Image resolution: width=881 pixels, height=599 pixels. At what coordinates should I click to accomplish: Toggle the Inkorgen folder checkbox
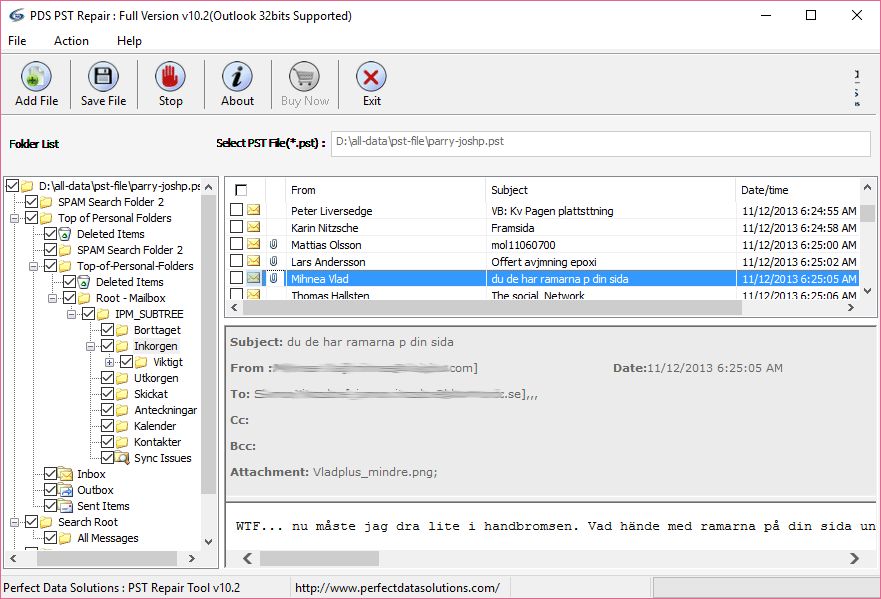(108, 346)
